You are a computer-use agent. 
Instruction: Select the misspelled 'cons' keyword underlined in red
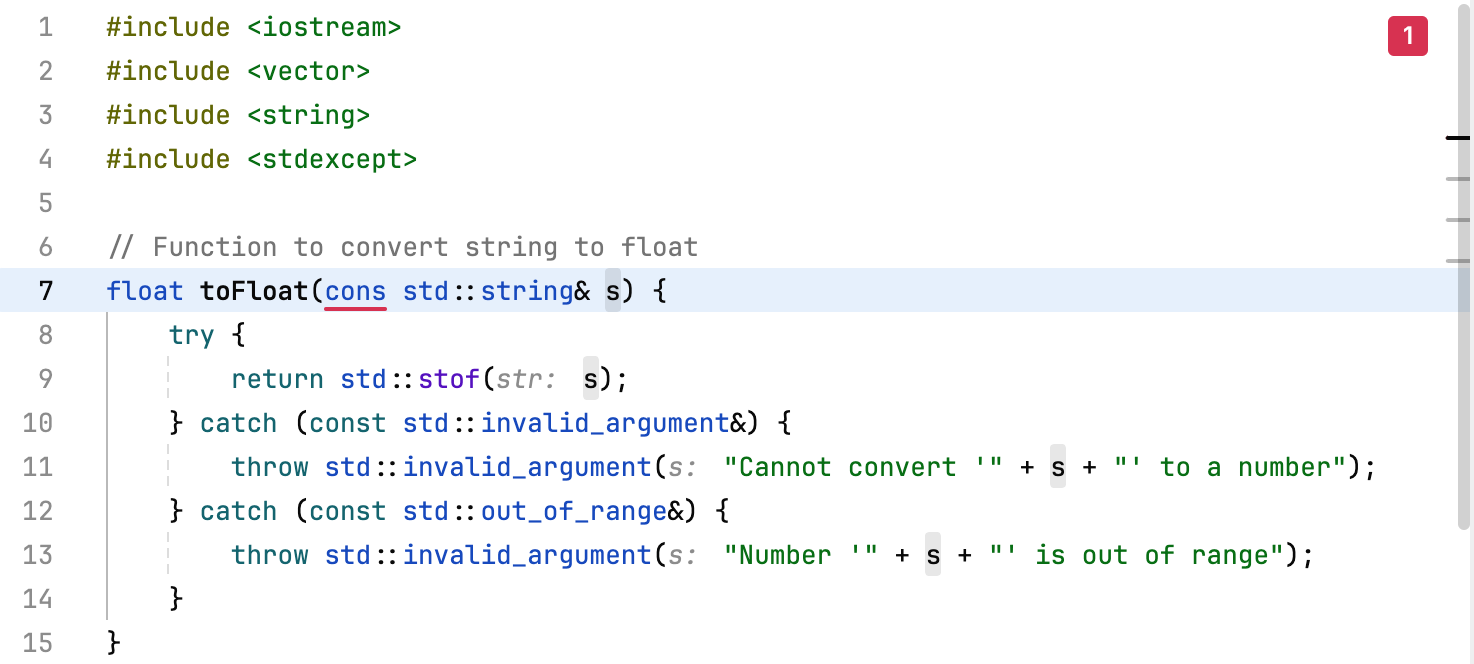pos(356,291)
